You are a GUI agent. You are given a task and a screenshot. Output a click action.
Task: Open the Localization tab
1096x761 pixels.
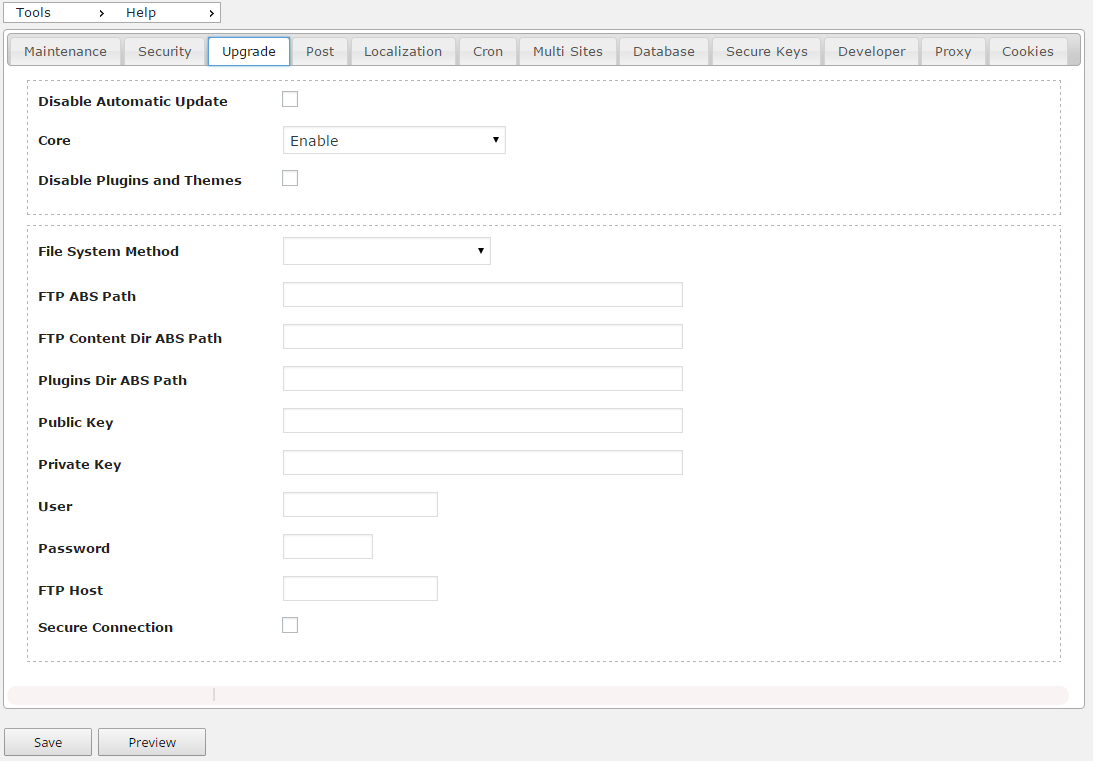point(403,52)
